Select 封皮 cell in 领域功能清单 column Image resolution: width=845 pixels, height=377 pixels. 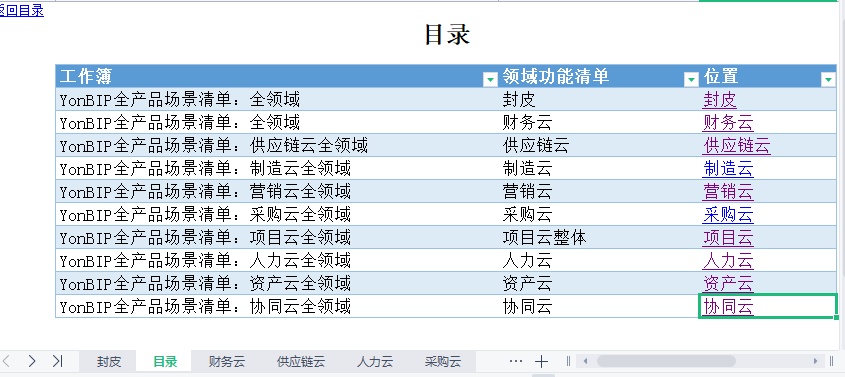(x=599, y=100)
